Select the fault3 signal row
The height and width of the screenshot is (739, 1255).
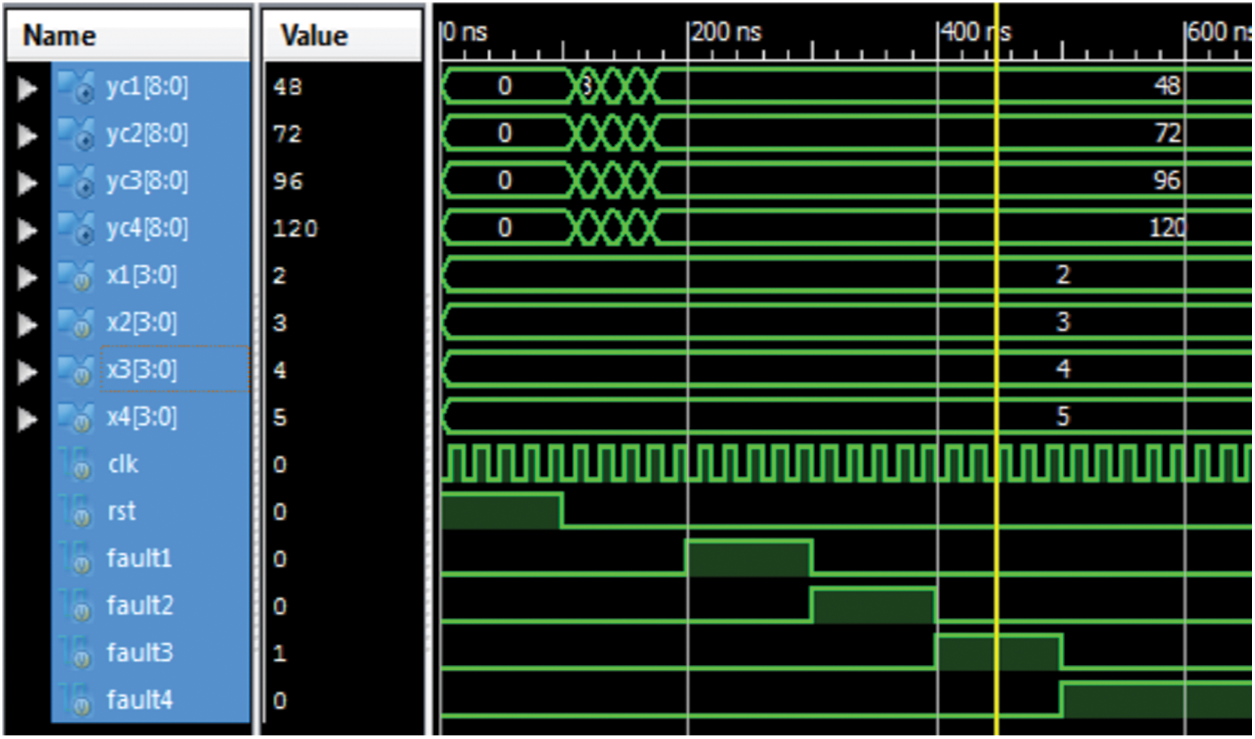pyautogui.click(x=139, y=653)
